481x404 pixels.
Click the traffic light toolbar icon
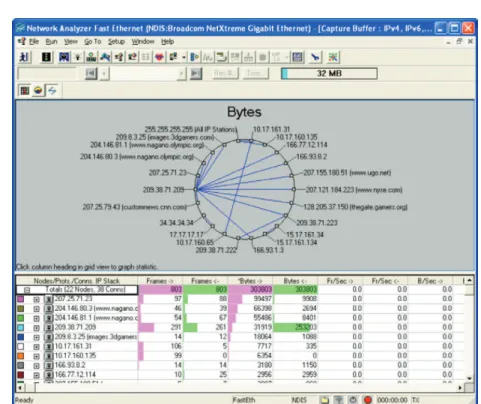click(46, 57)
